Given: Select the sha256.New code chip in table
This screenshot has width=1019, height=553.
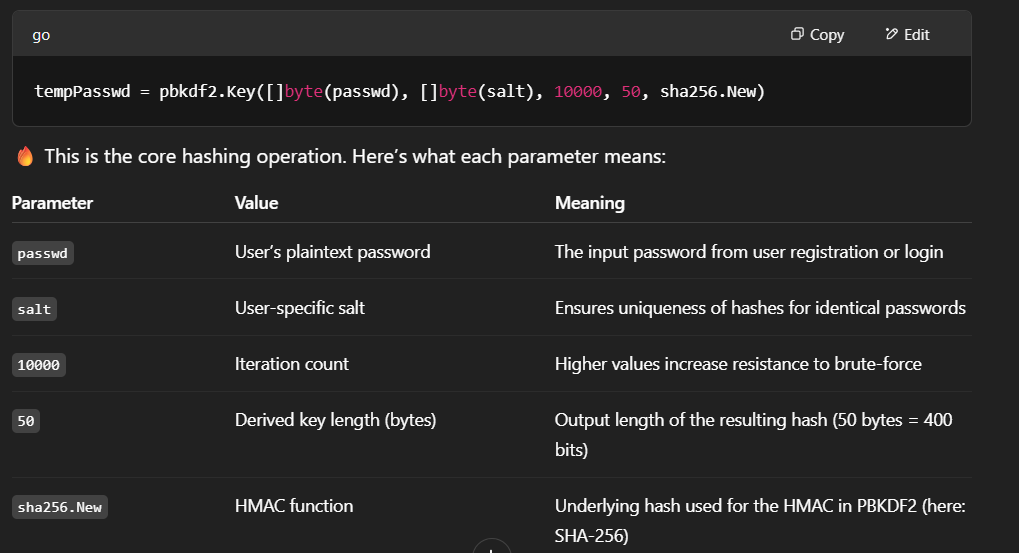Looking at the screenshot, I should point(60,507).
